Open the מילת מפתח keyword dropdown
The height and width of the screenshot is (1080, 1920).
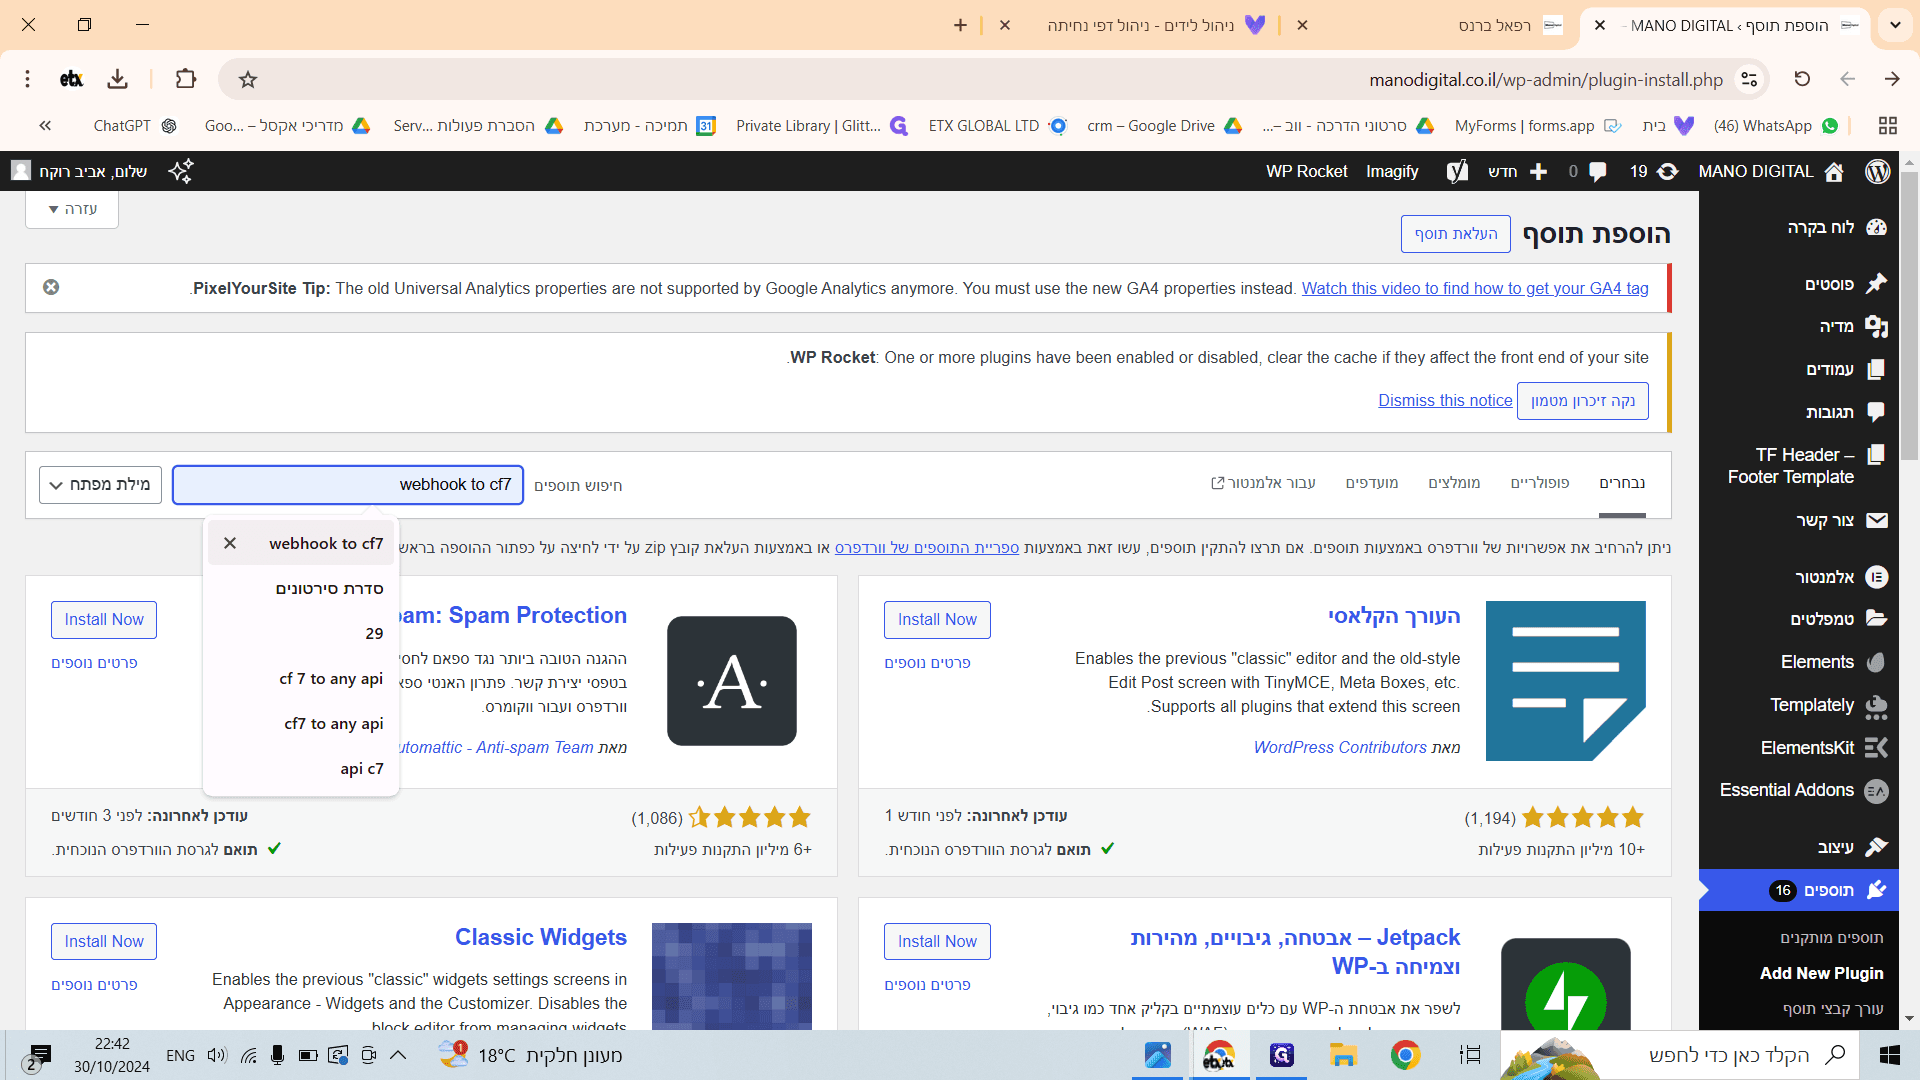100,485
